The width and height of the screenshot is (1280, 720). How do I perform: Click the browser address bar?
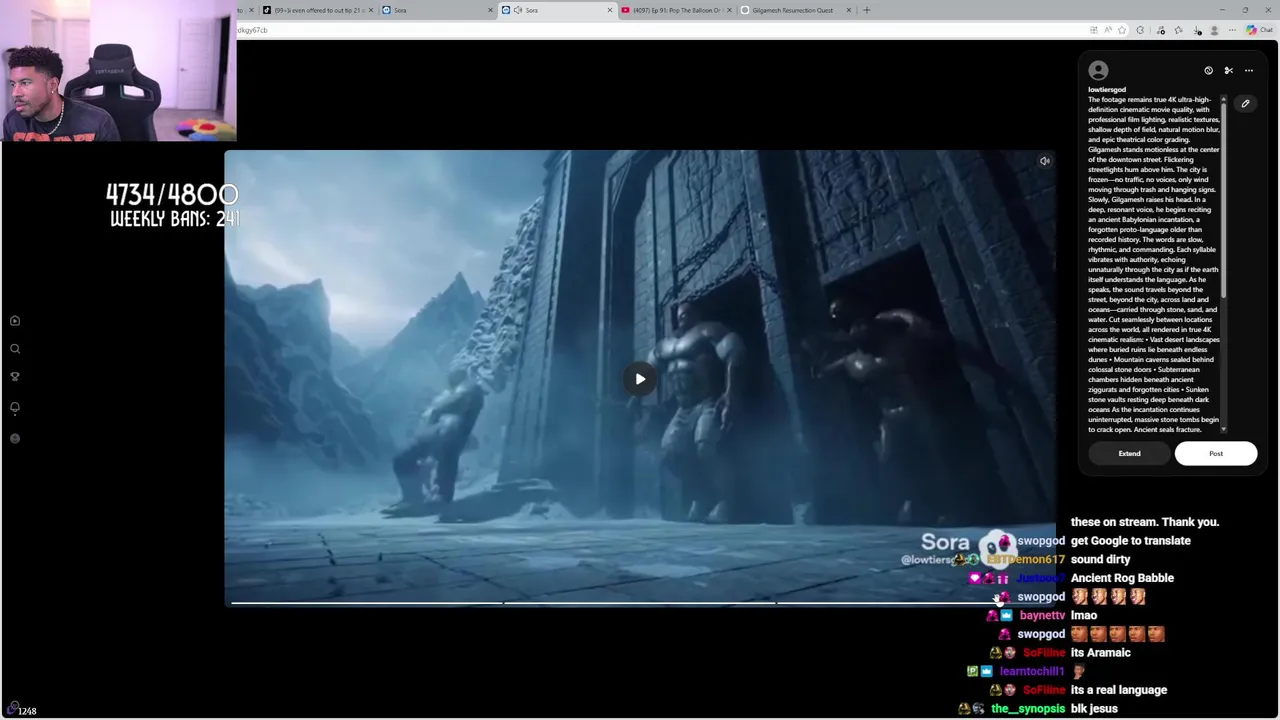click(x=660, y=30)
